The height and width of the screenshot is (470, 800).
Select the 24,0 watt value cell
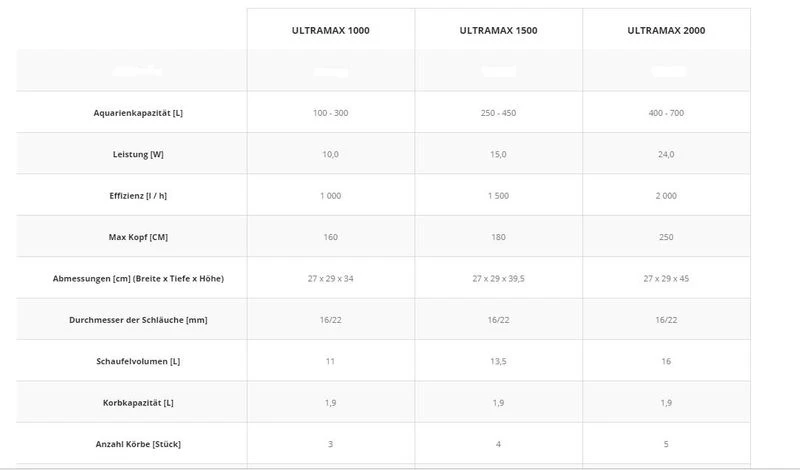point(666,155)
